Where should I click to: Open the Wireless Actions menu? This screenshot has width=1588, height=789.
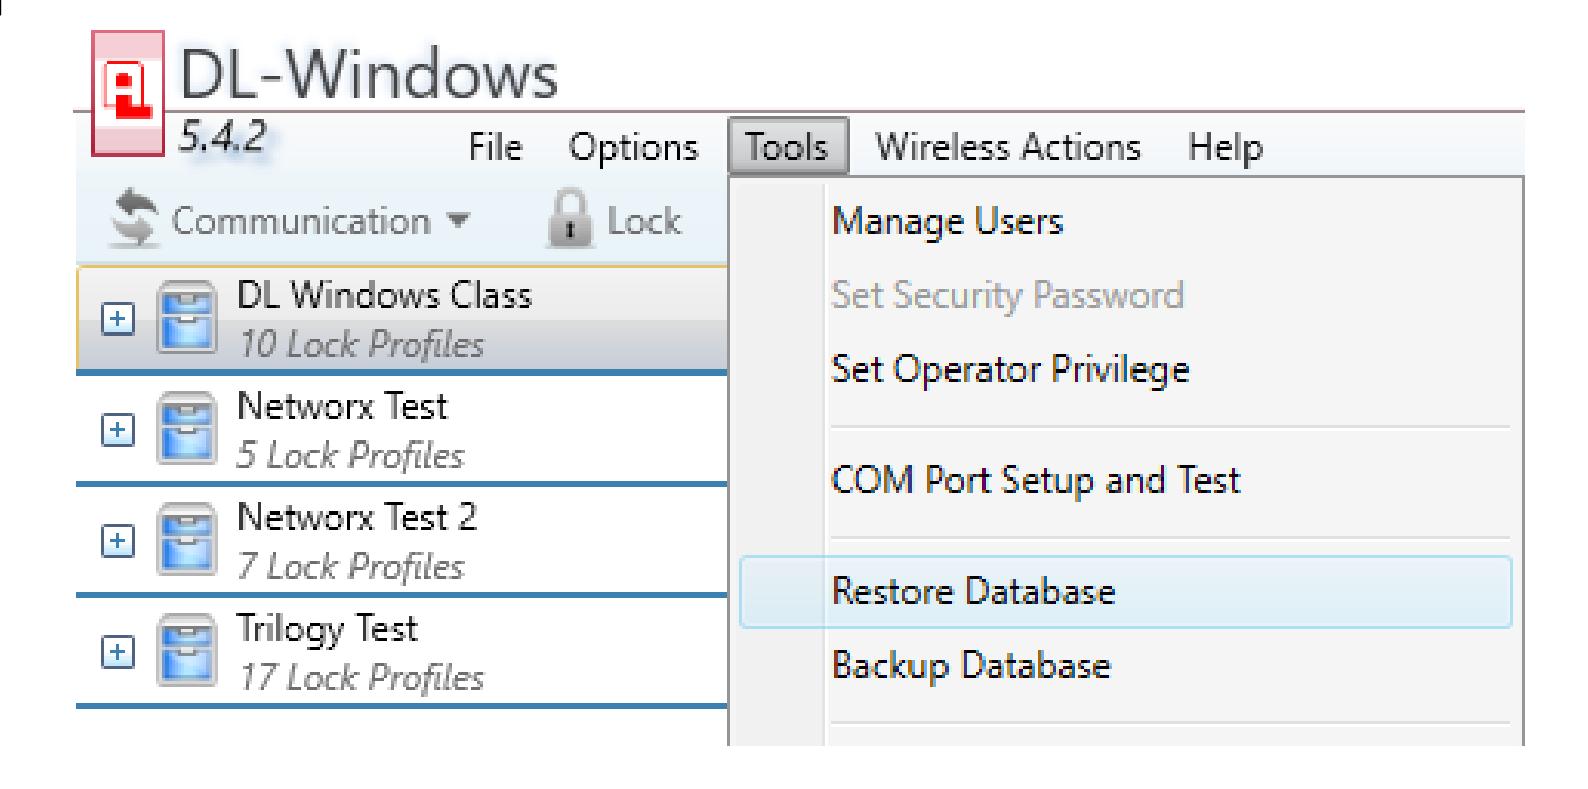click(1008, 148)
